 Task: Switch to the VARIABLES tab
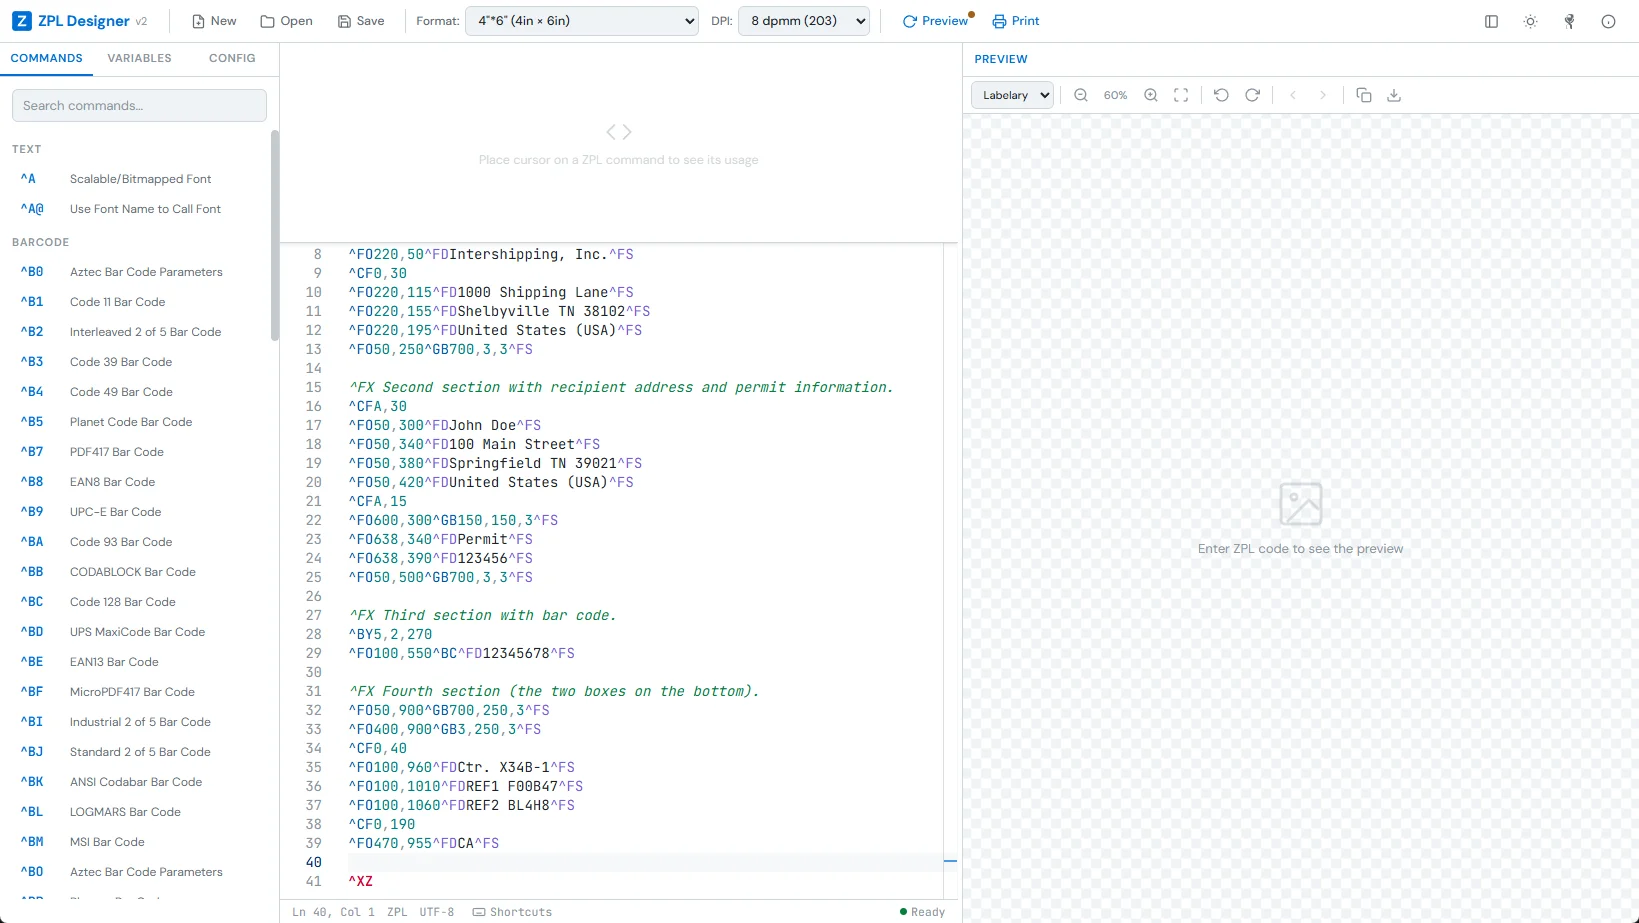coord(139,58)
